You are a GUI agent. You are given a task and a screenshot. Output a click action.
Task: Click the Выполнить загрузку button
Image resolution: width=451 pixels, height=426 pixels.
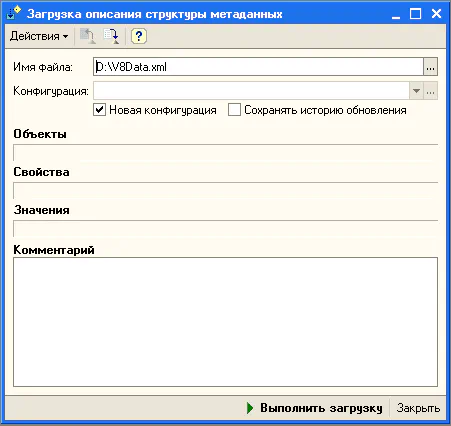(x=315, y=408)
